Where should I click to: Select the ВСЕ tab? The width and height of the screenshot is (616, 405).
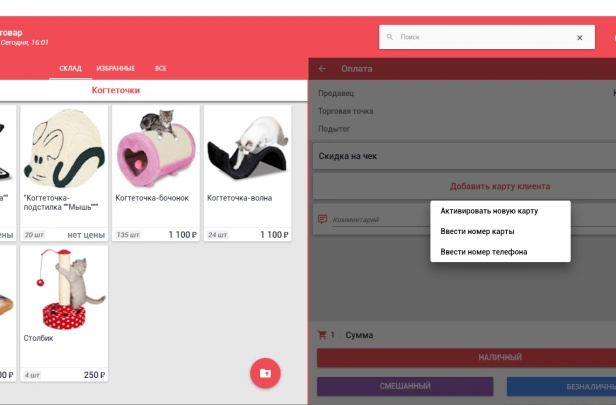160,68
